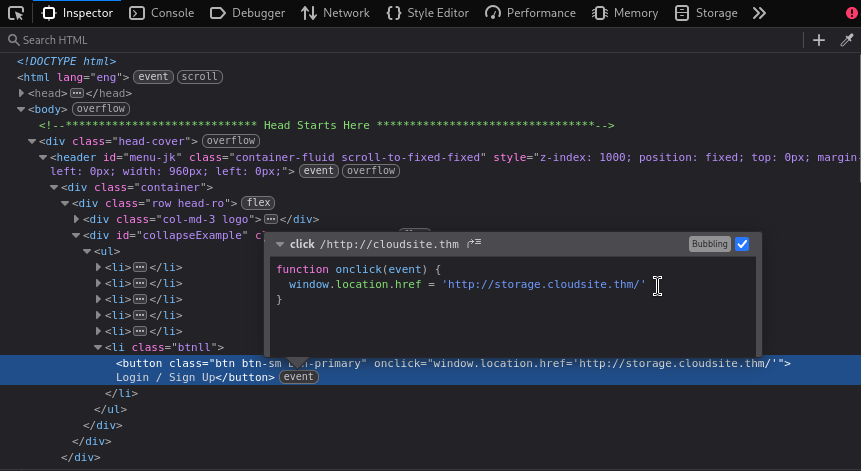Expand ellipsis badge in col-md-3 logo div

[x=271, y=219]
